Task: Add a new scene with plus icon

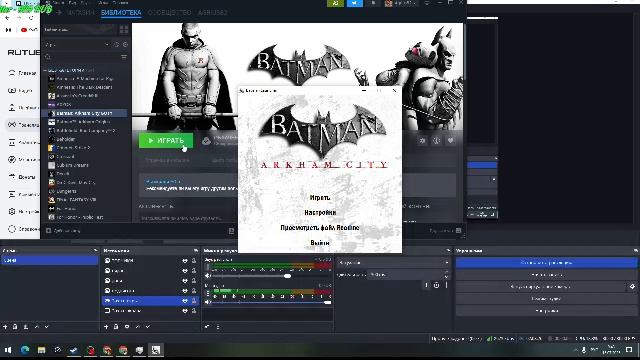Action: pos(5,327)
